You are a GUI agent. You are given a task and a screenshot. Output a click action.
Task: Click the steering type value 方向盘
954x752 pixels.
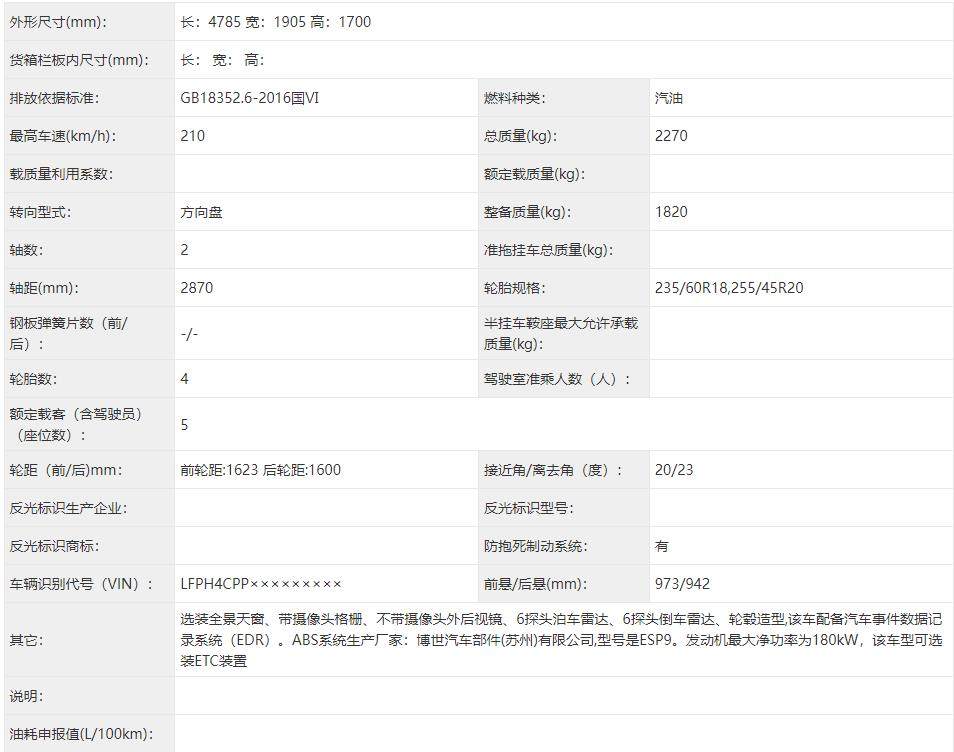(201, 212)
